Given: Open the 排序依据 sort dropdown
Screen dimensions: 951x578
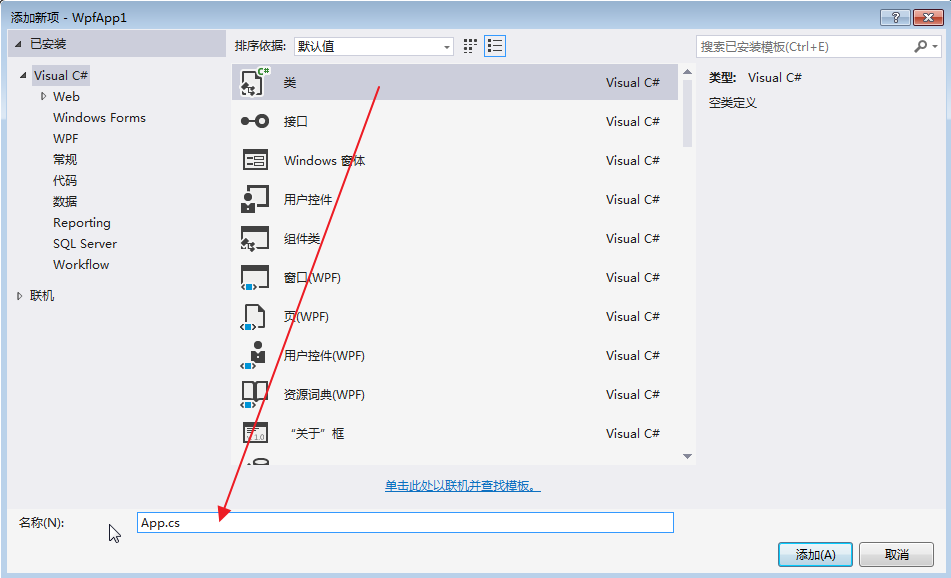Looking at the screenshot, I should coord(372,46).
